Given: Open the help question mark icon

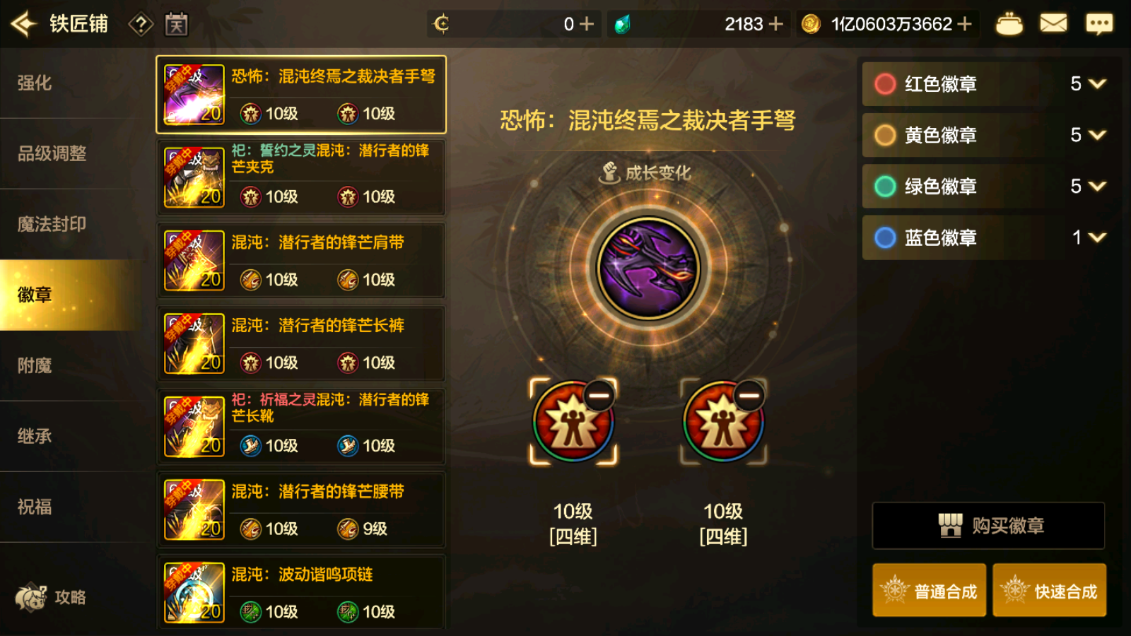Looking at the screenshot, I should (x=140, y=25).
